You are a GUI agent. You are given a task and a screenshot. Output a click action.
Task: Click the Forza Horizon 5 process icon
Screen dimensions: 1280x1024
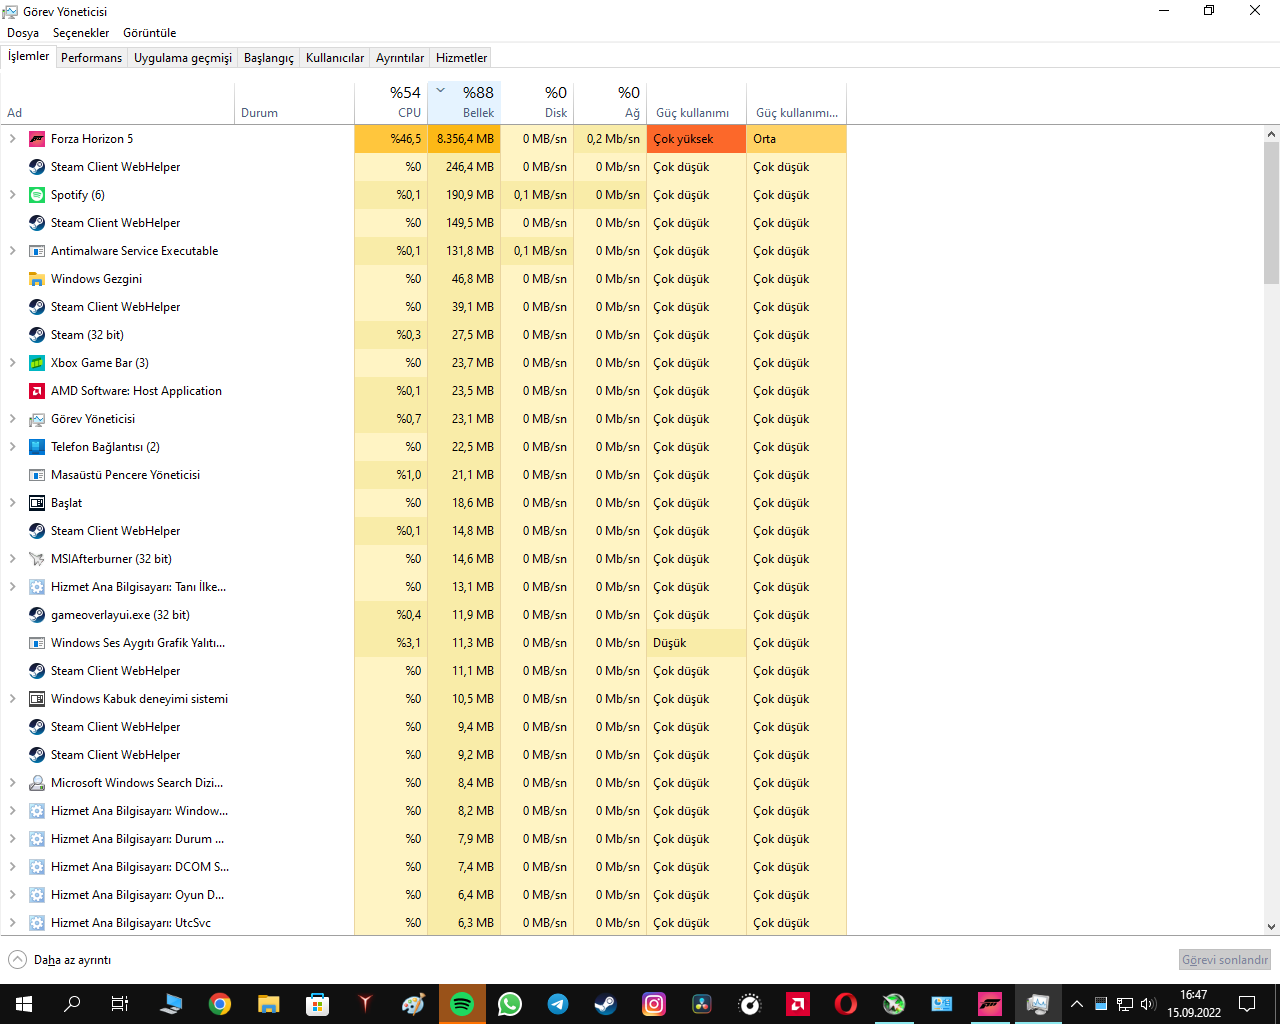[x=37, y=139]
